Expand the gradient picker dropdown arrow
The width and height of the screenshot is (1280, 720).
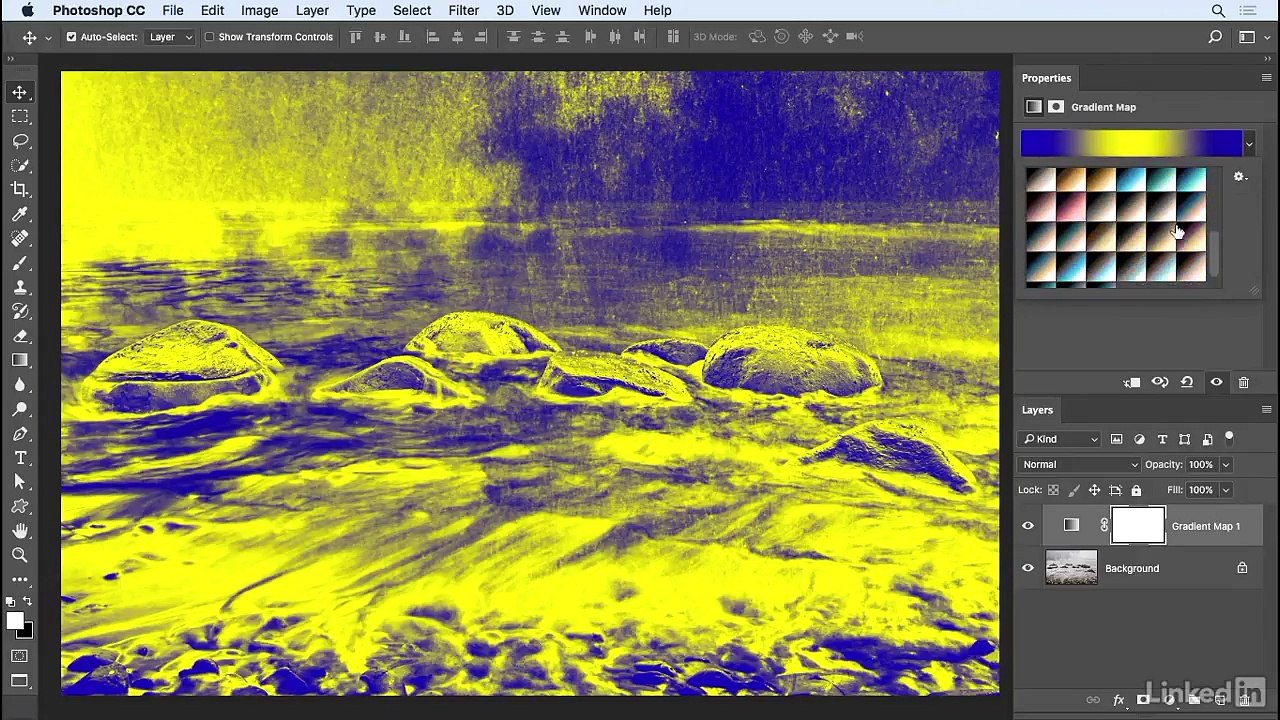1249,145
